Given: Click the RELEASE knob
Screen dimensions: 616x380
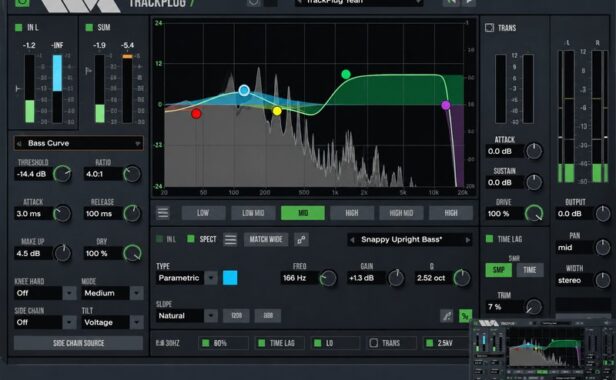Looking at the screenshot, I should [132, 213].
